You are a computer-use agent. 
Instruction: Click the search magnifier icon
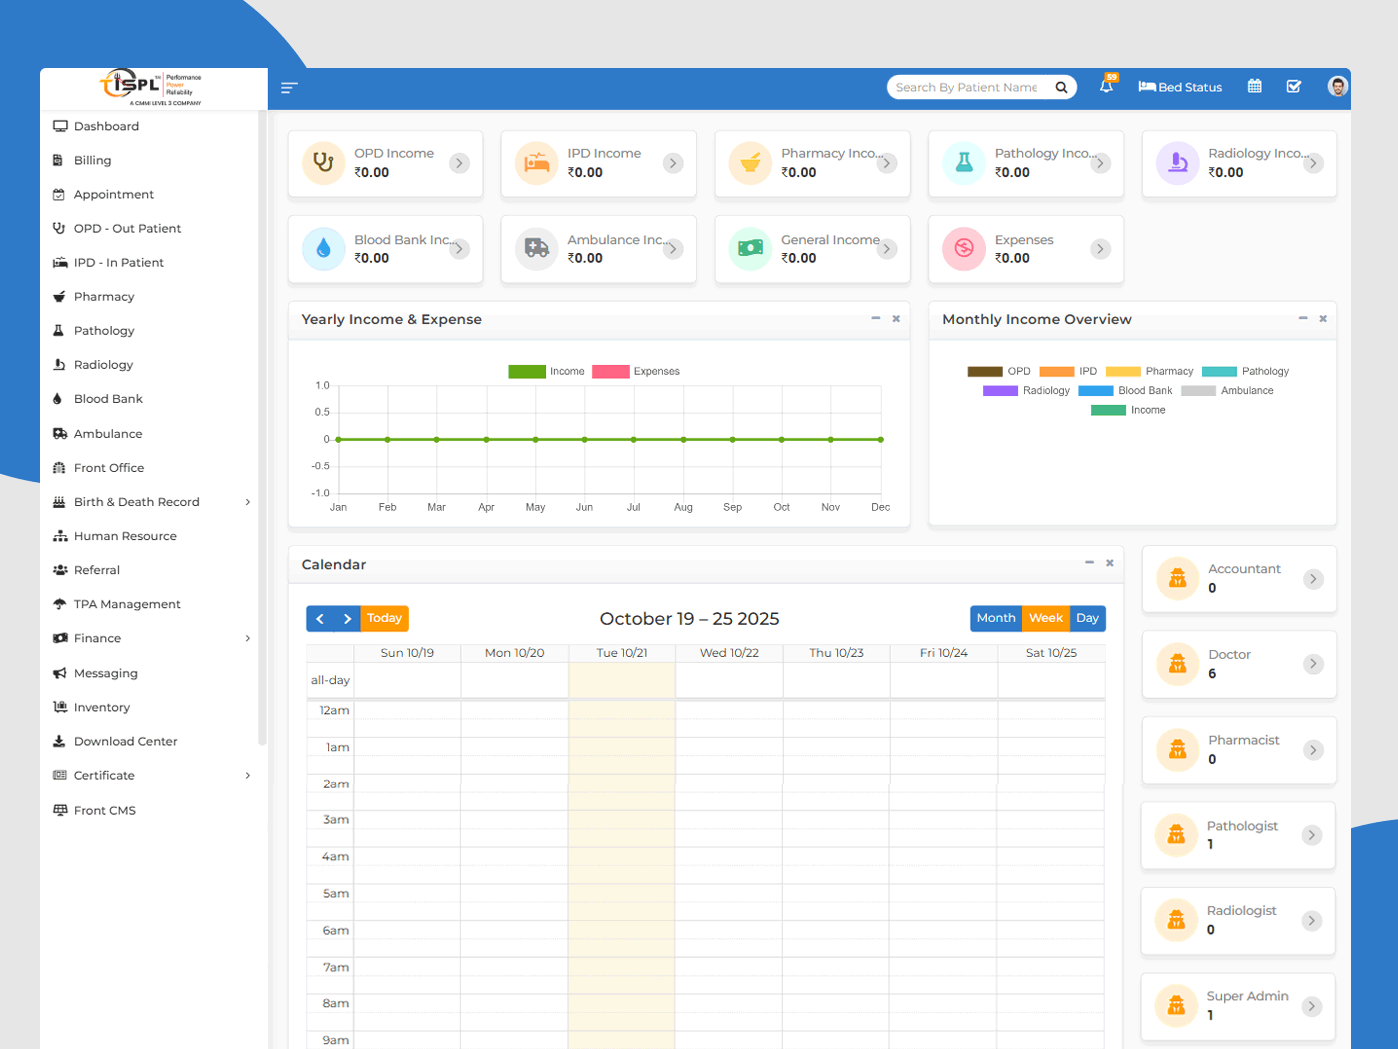point(1061,88)
